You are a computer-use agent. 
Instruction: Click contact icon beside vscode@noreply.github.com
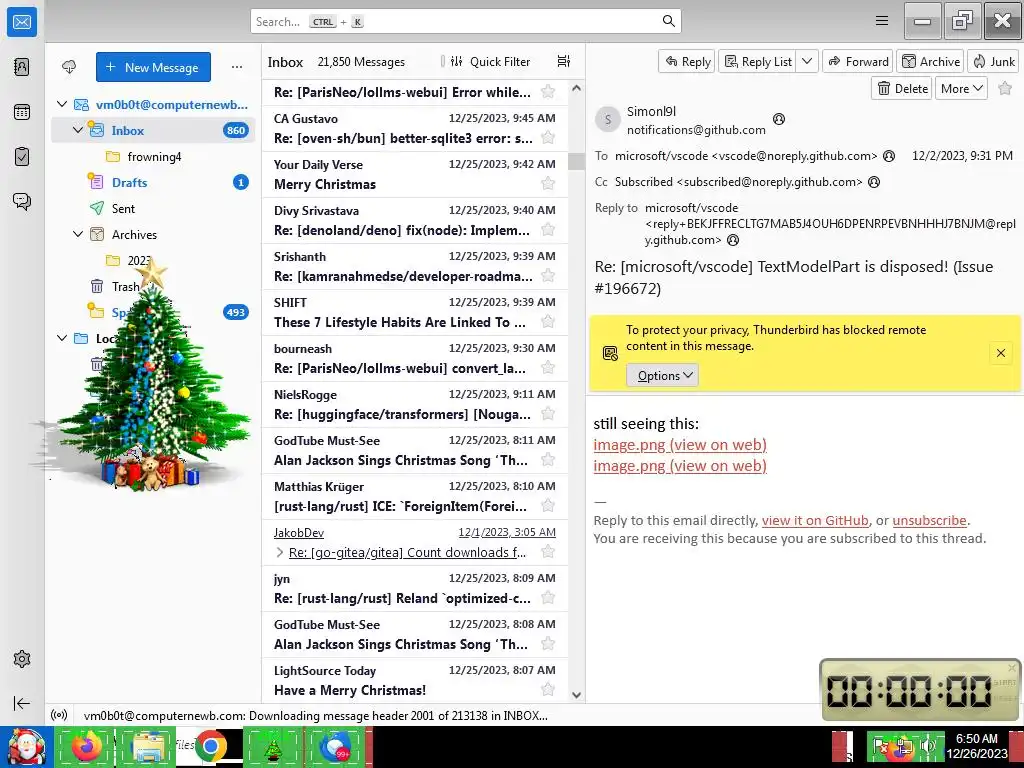889,156
